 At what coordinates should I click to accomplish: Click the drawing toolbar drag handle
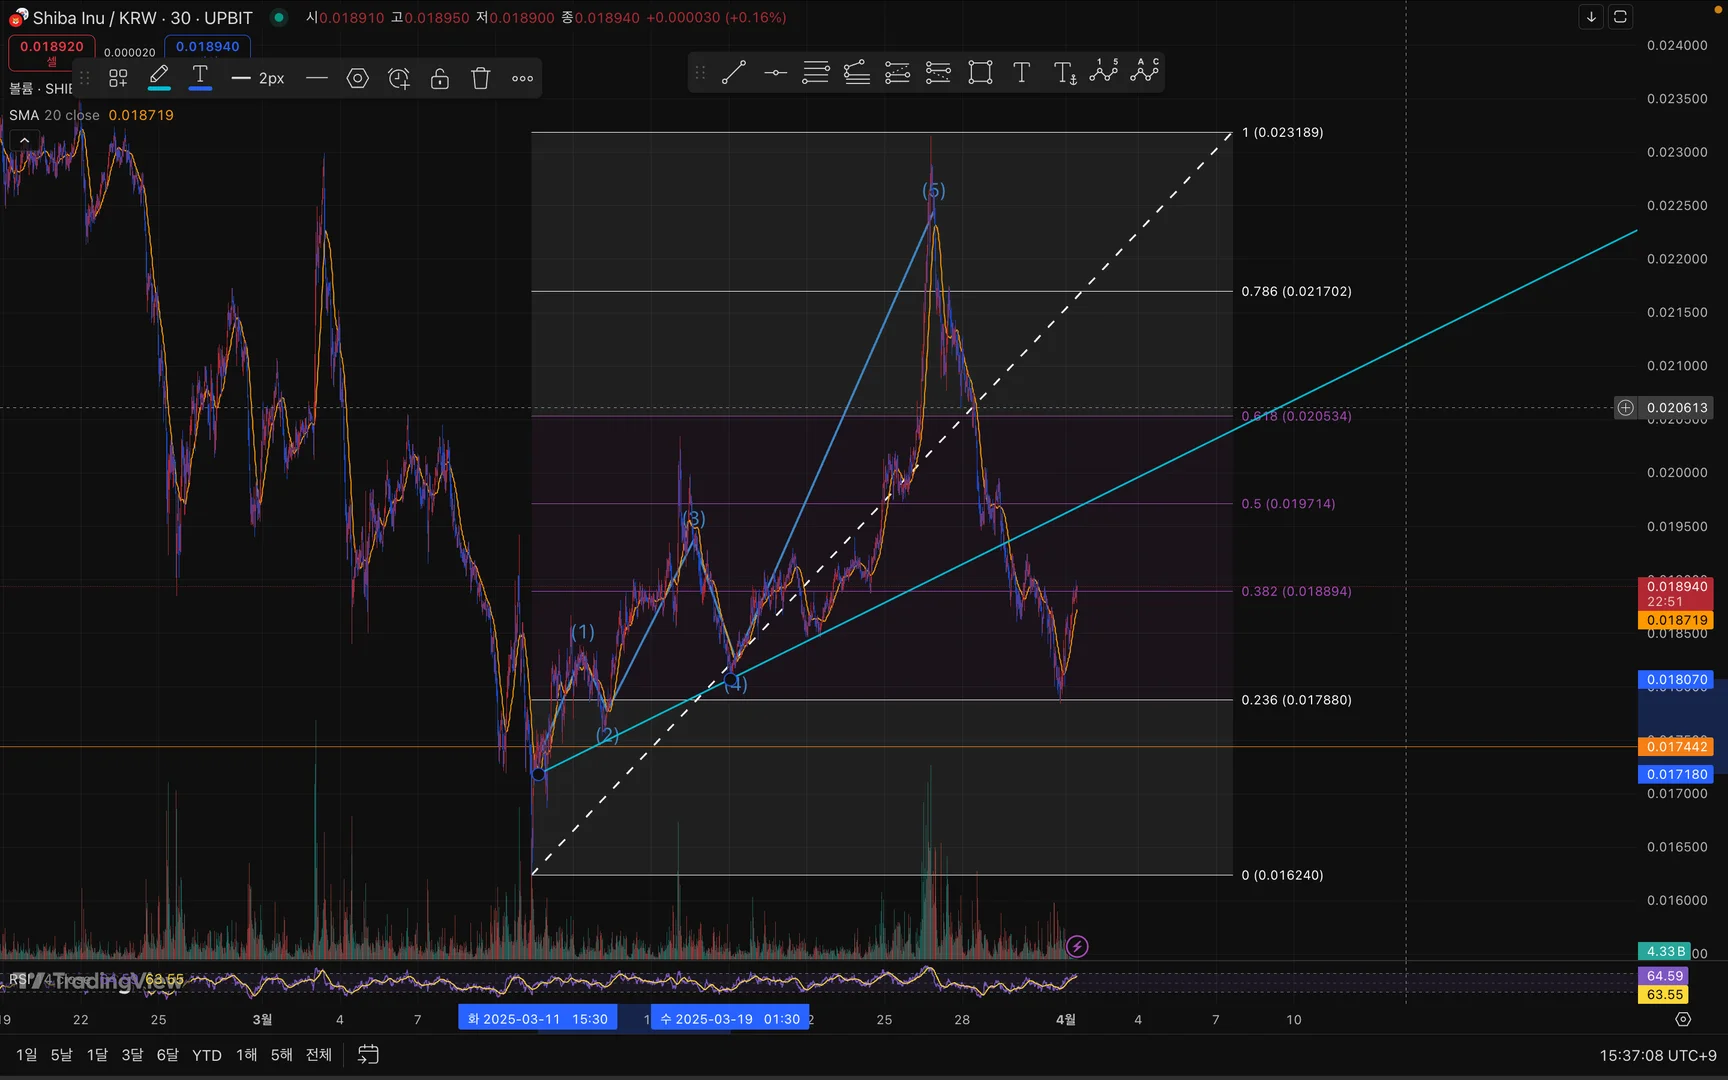coord(85,78)
